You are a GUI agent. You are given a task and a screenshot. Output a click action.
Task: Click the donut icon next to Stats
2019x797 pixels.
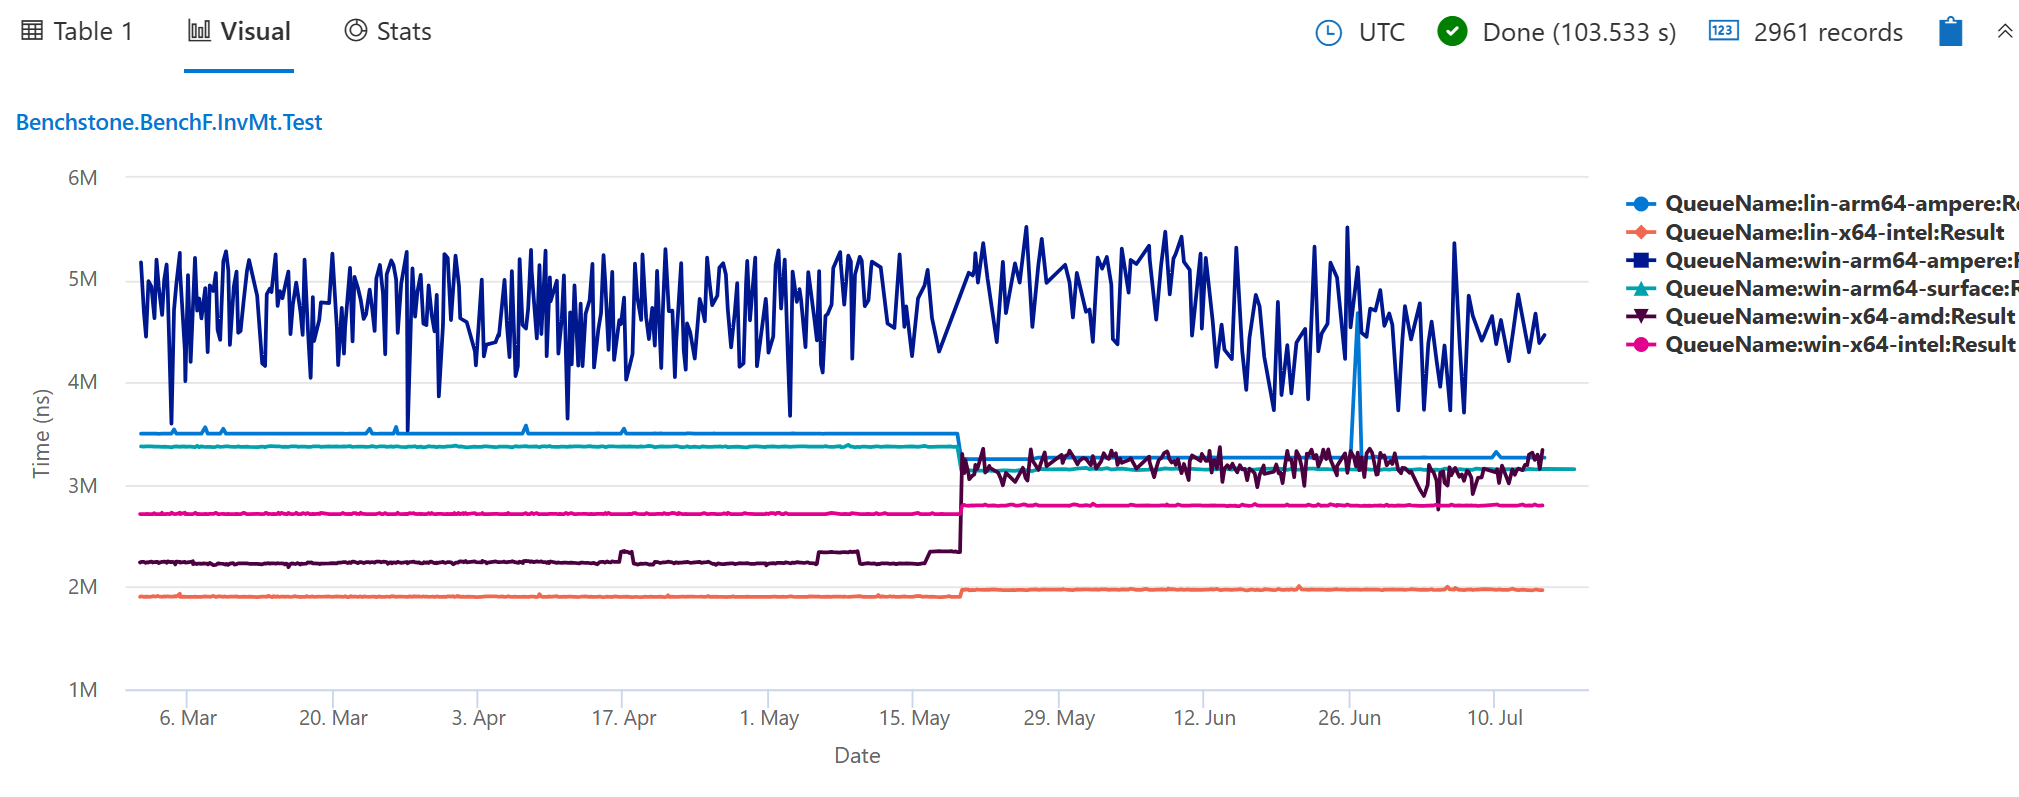(x=353, y=31)
